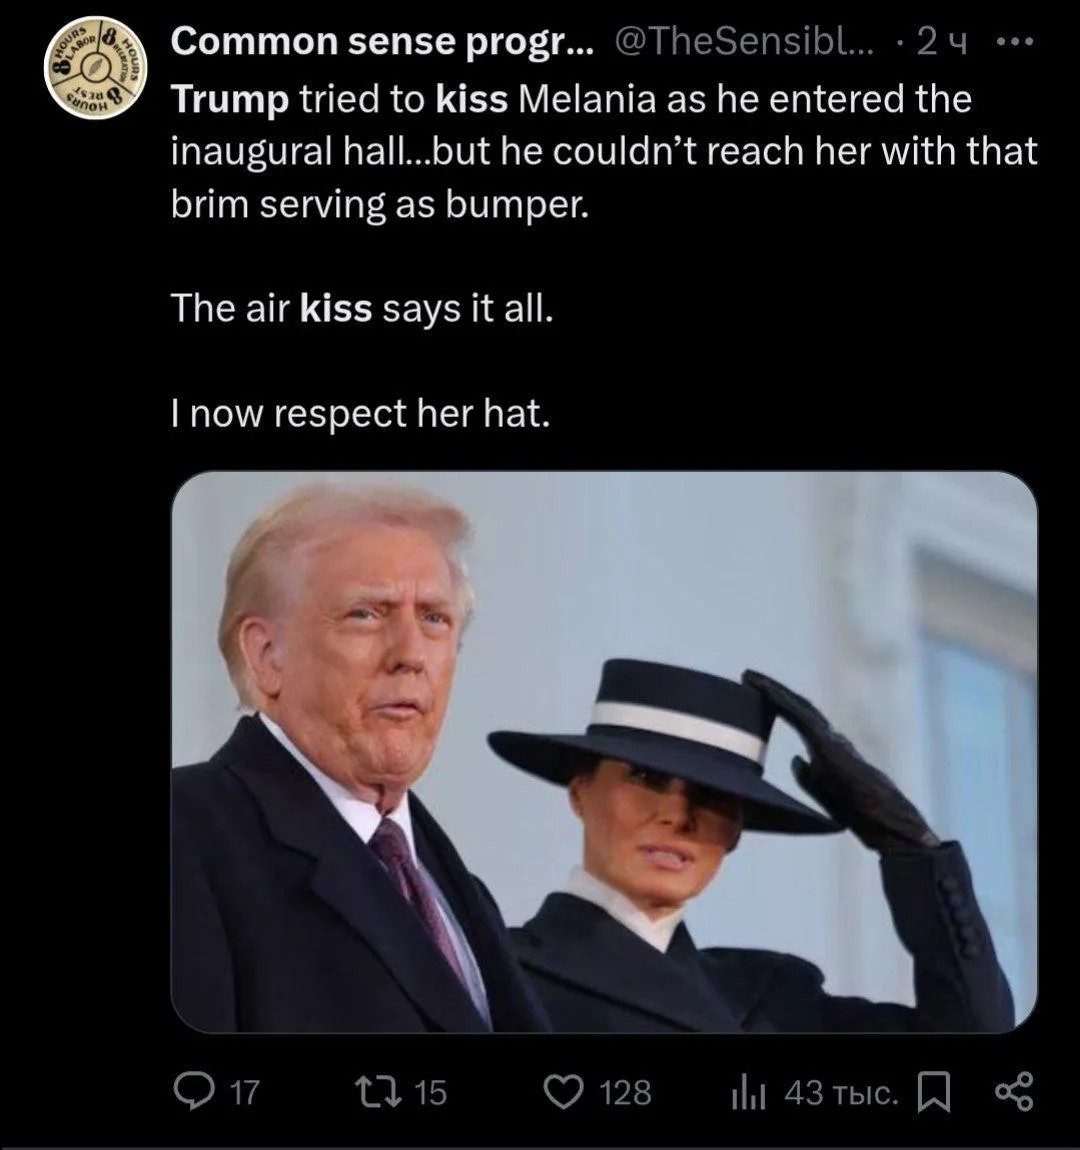Click the text "The air kiss says it all."
The width and height of the screenshot is (1080, 1150).
click(x=362, y=308)
